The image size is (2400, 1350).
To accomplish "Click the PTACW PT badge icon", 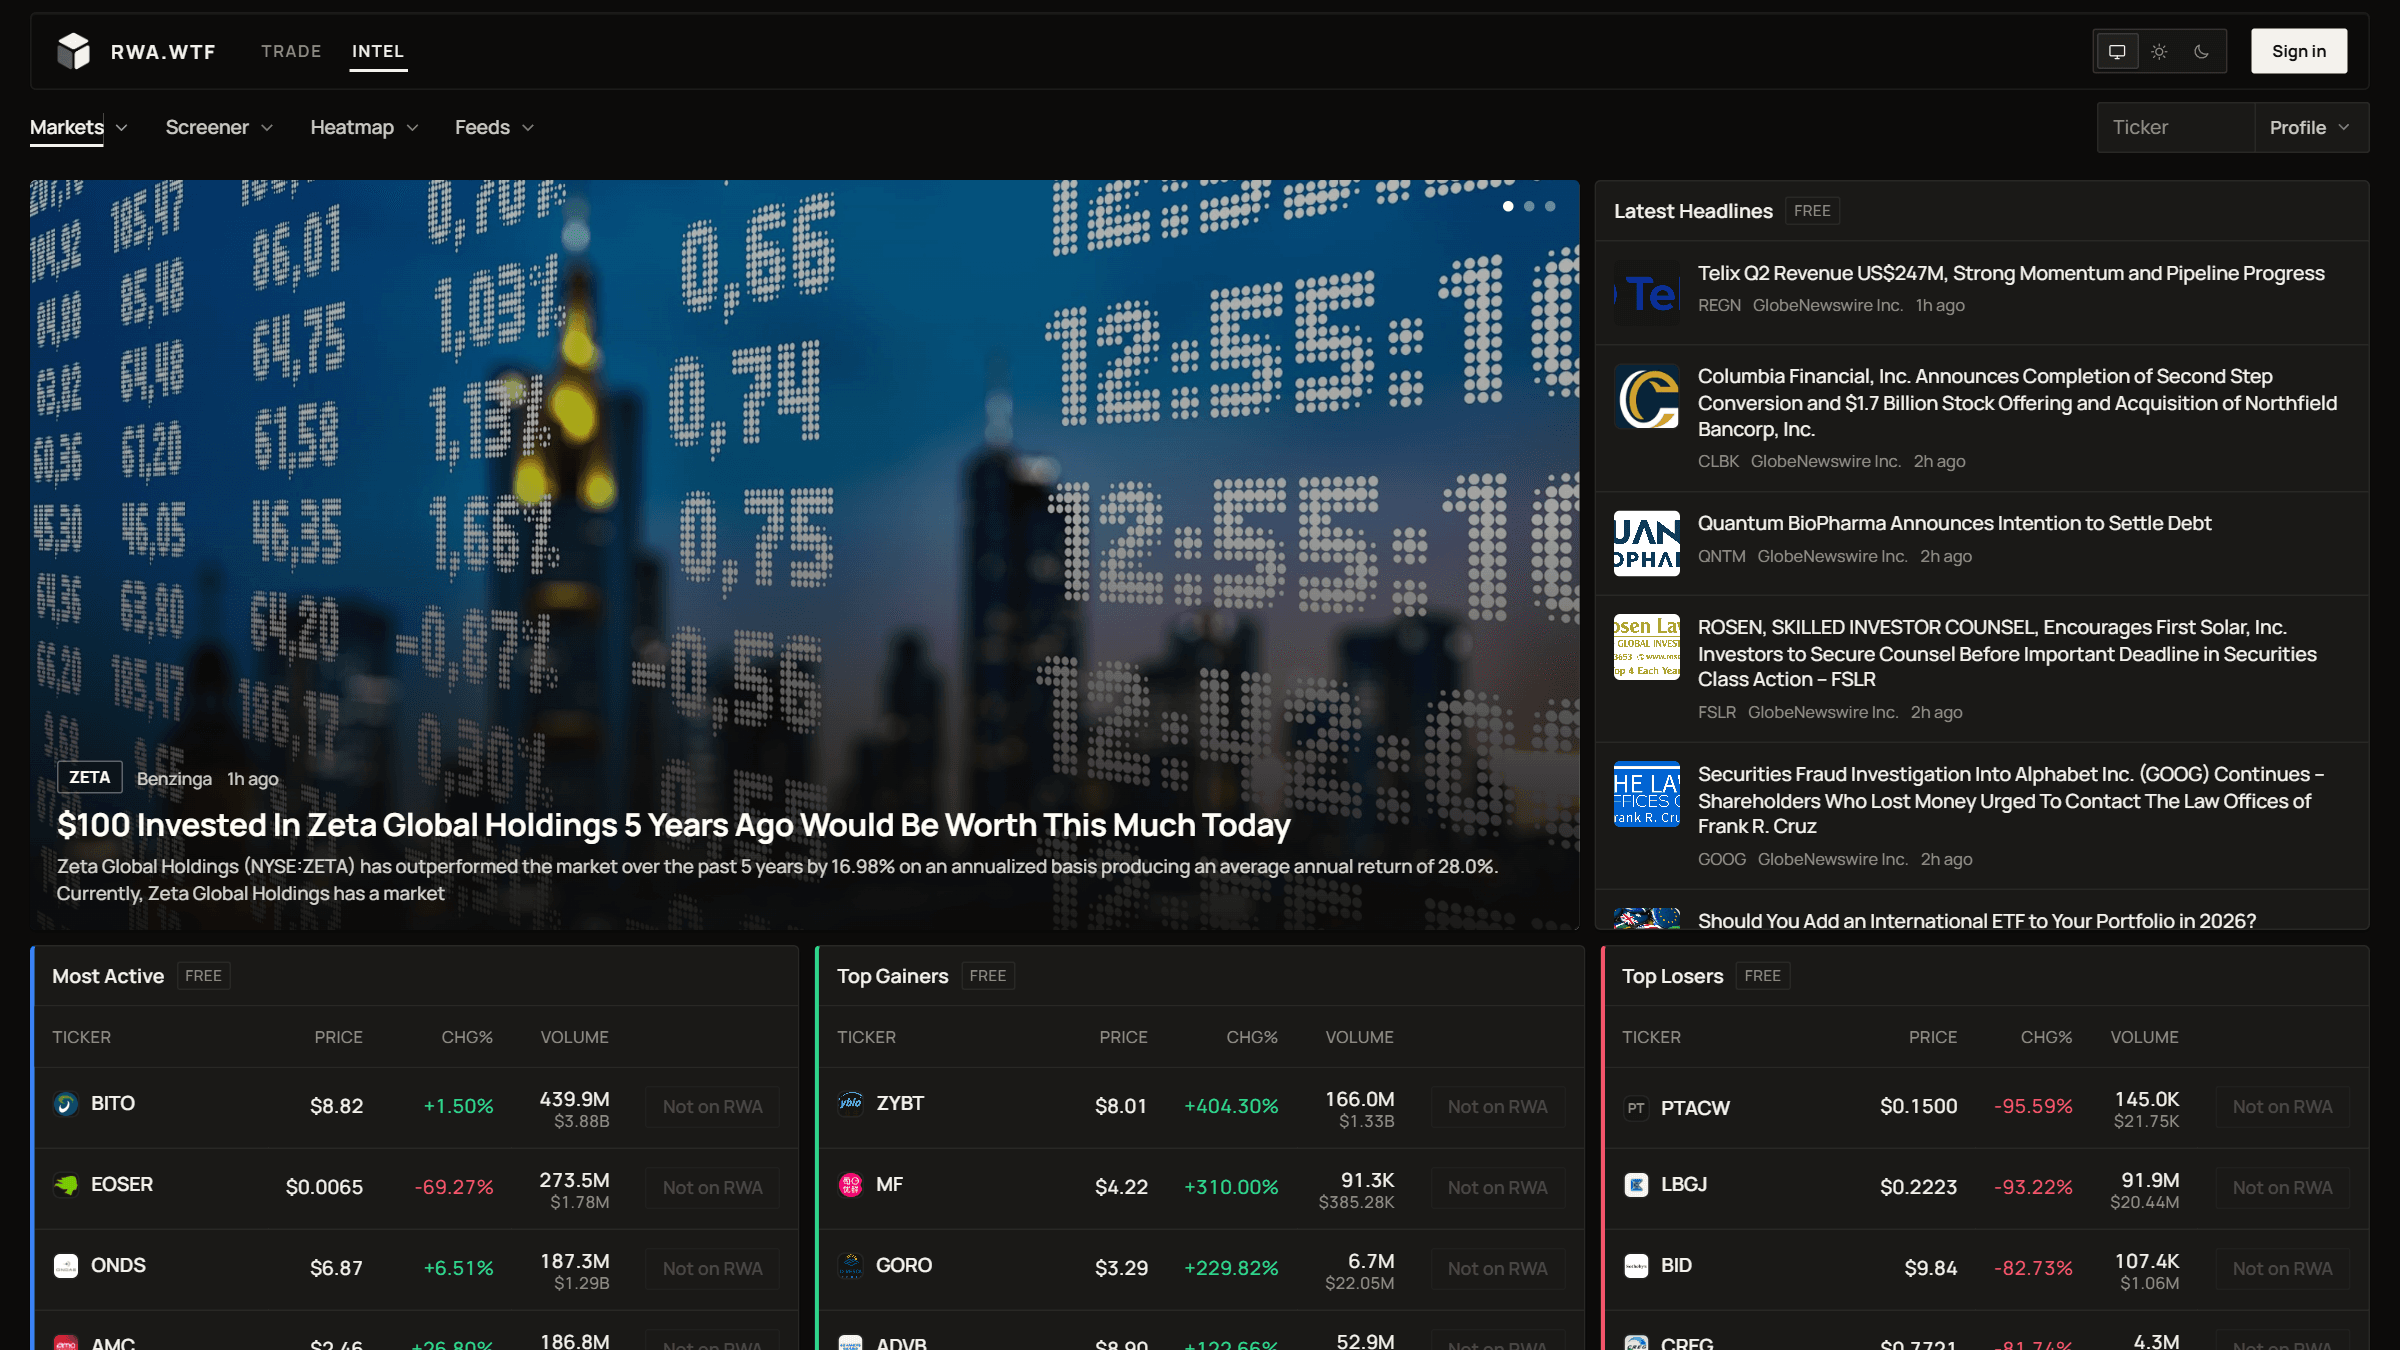I will pyautogui.click(x=1636, y=1108).
